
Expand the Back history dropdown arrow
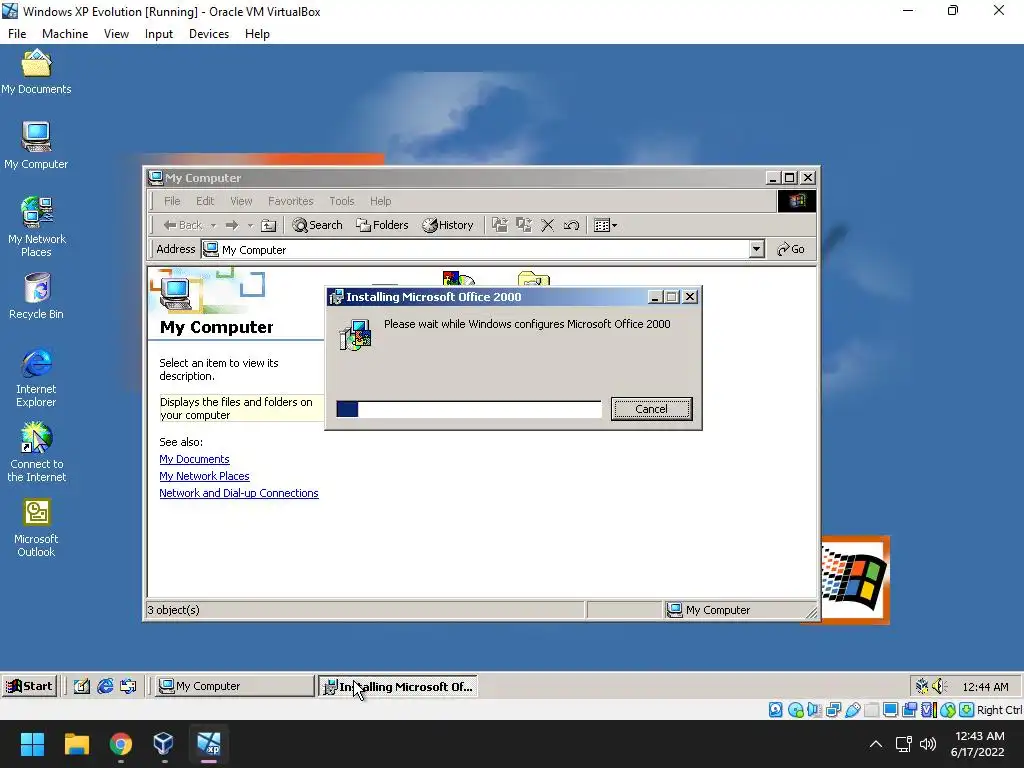(x=213, y=225)
